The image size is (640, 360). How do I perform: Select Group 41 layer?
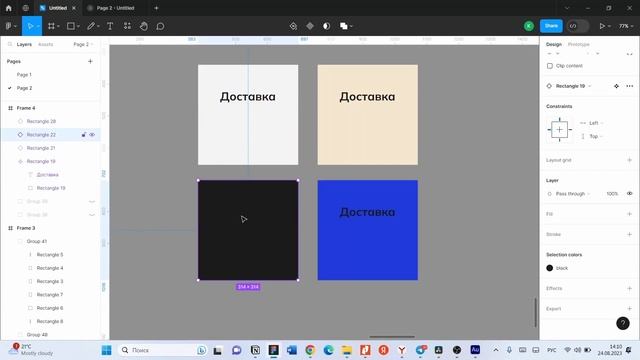pyautogui.click(x=37, y=241)
